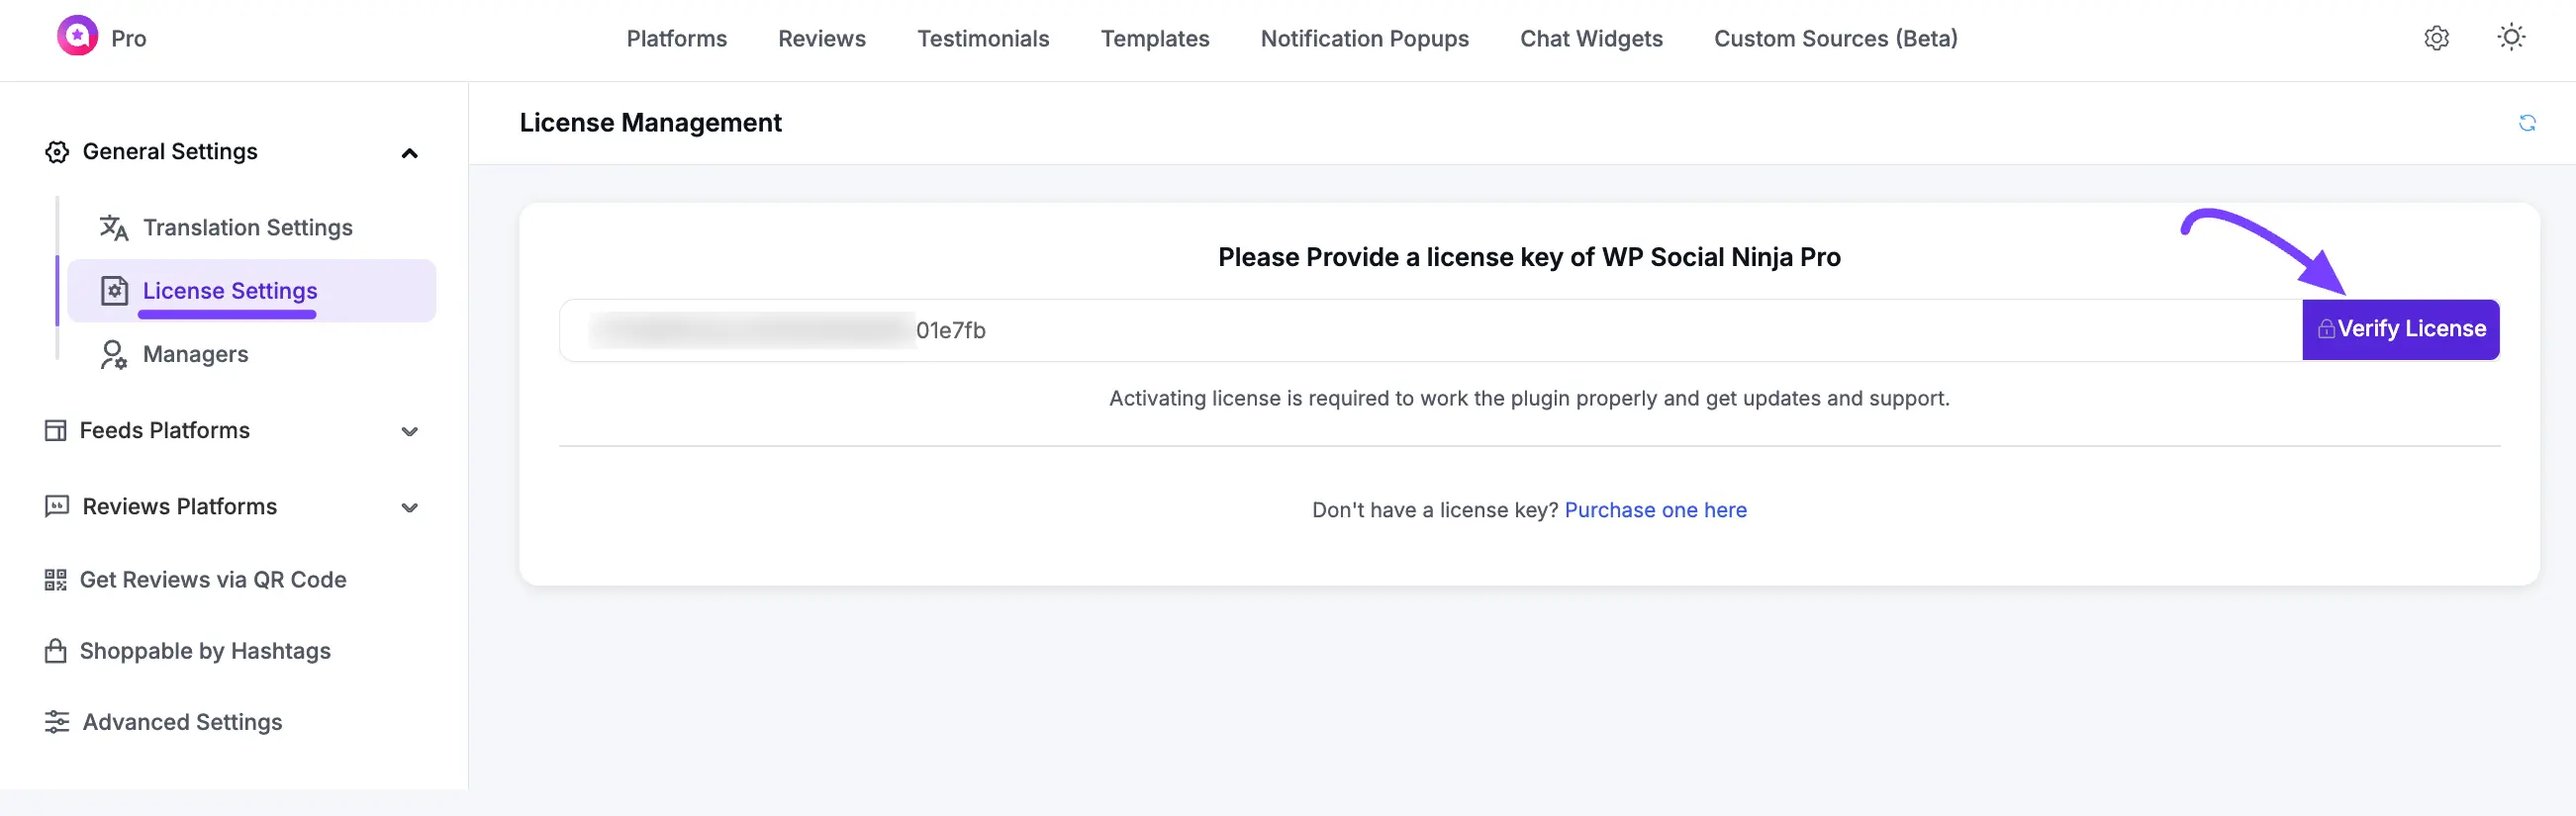Open the Chat Widgets tab

1590,38
